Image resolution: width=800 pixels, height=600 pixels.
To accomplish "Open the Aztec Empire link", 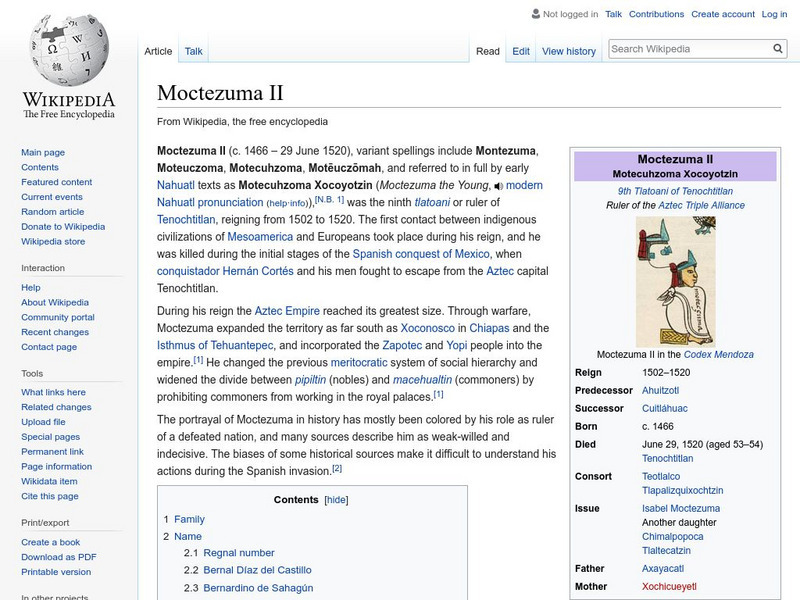I will (287, 311).
